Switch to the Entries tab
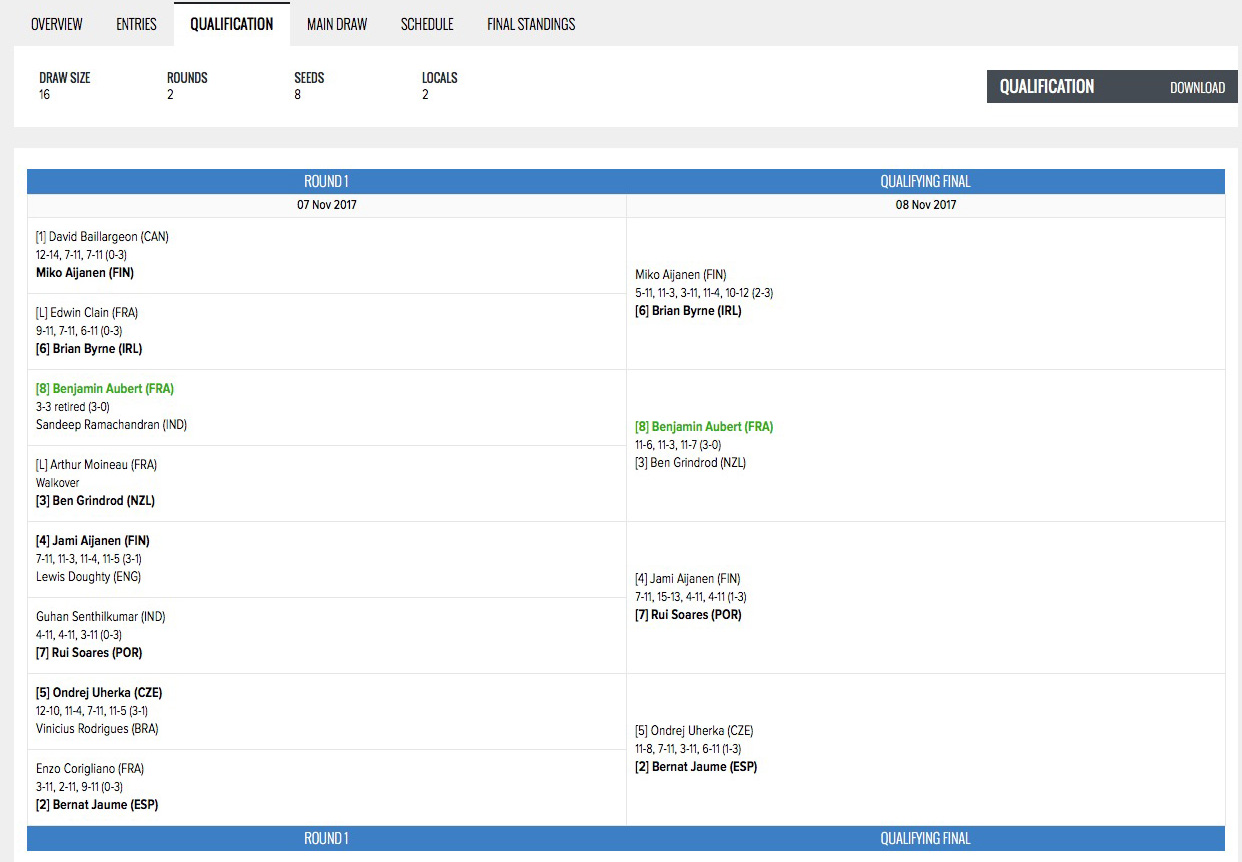This screenshot has width=1242, height=862. click(x=136, y=24)
